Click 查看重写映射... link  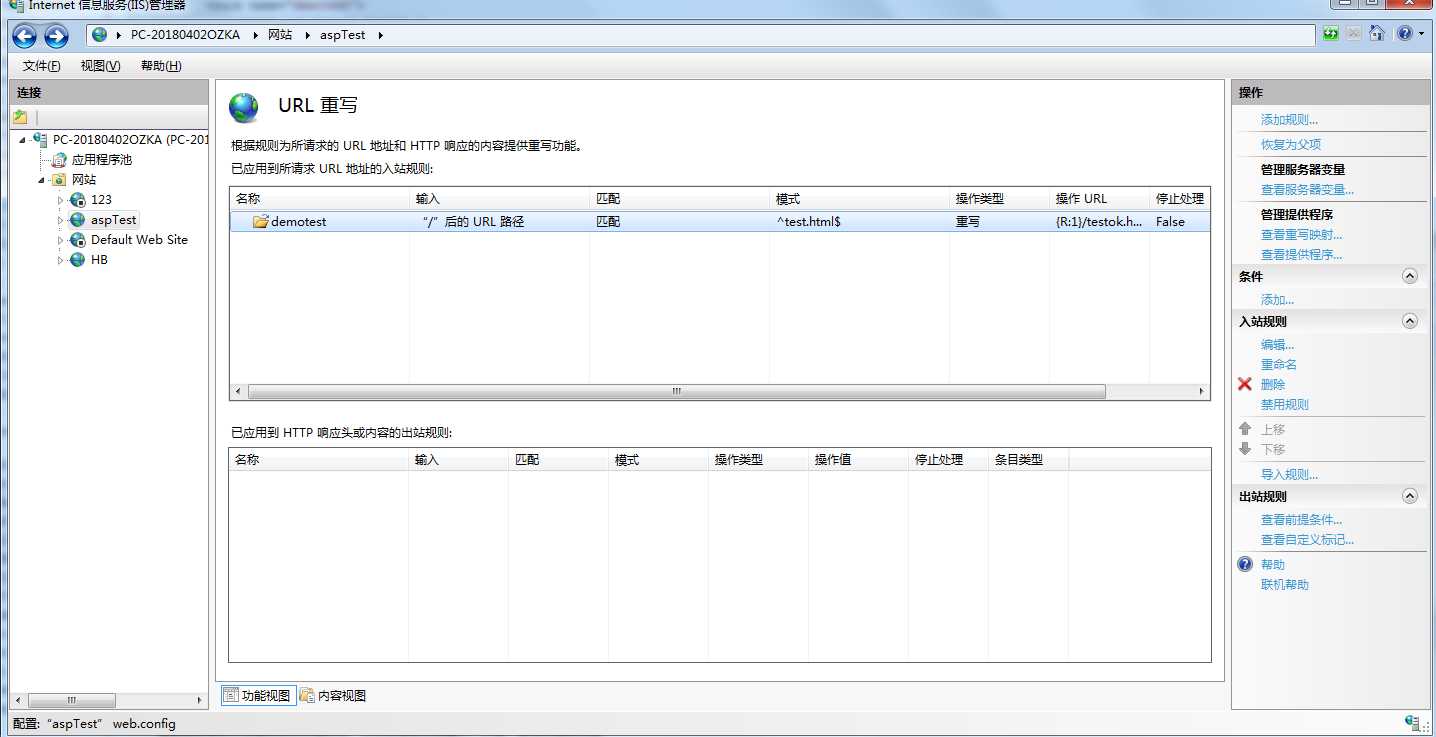[1301, 235]
